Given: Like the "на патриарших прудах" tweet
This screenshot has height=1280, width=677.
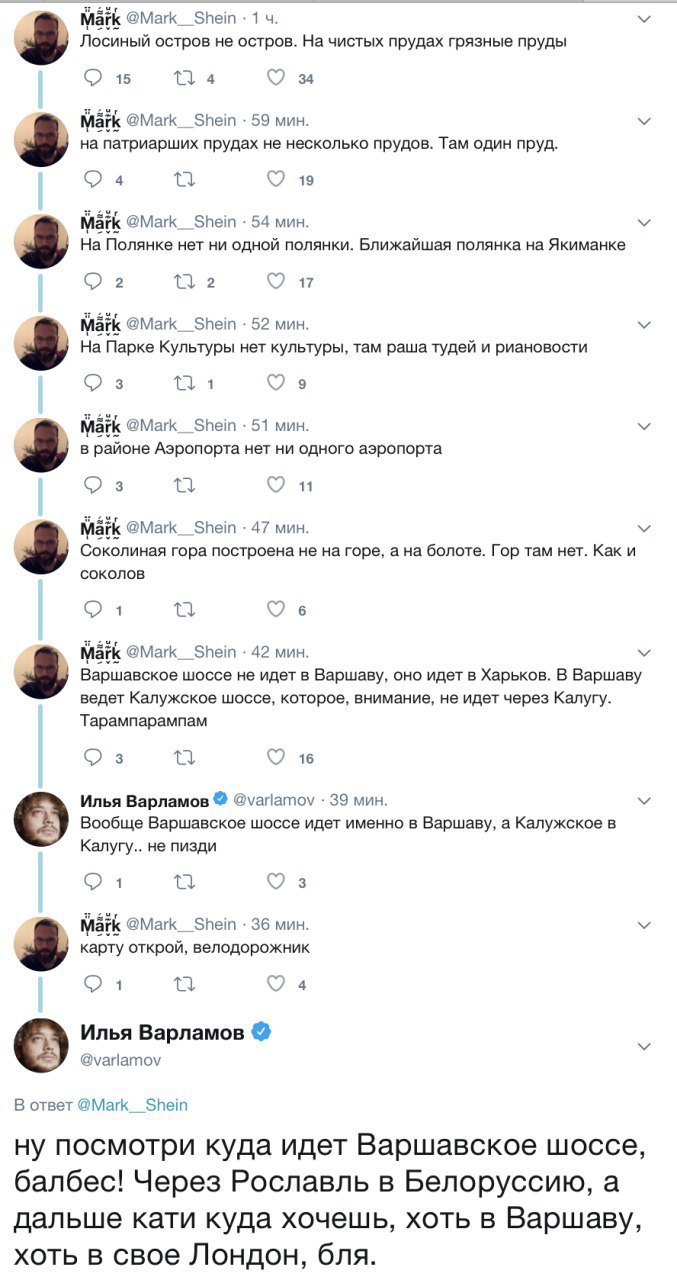Looking at the screenshot, I should click(x=278, y=180).
